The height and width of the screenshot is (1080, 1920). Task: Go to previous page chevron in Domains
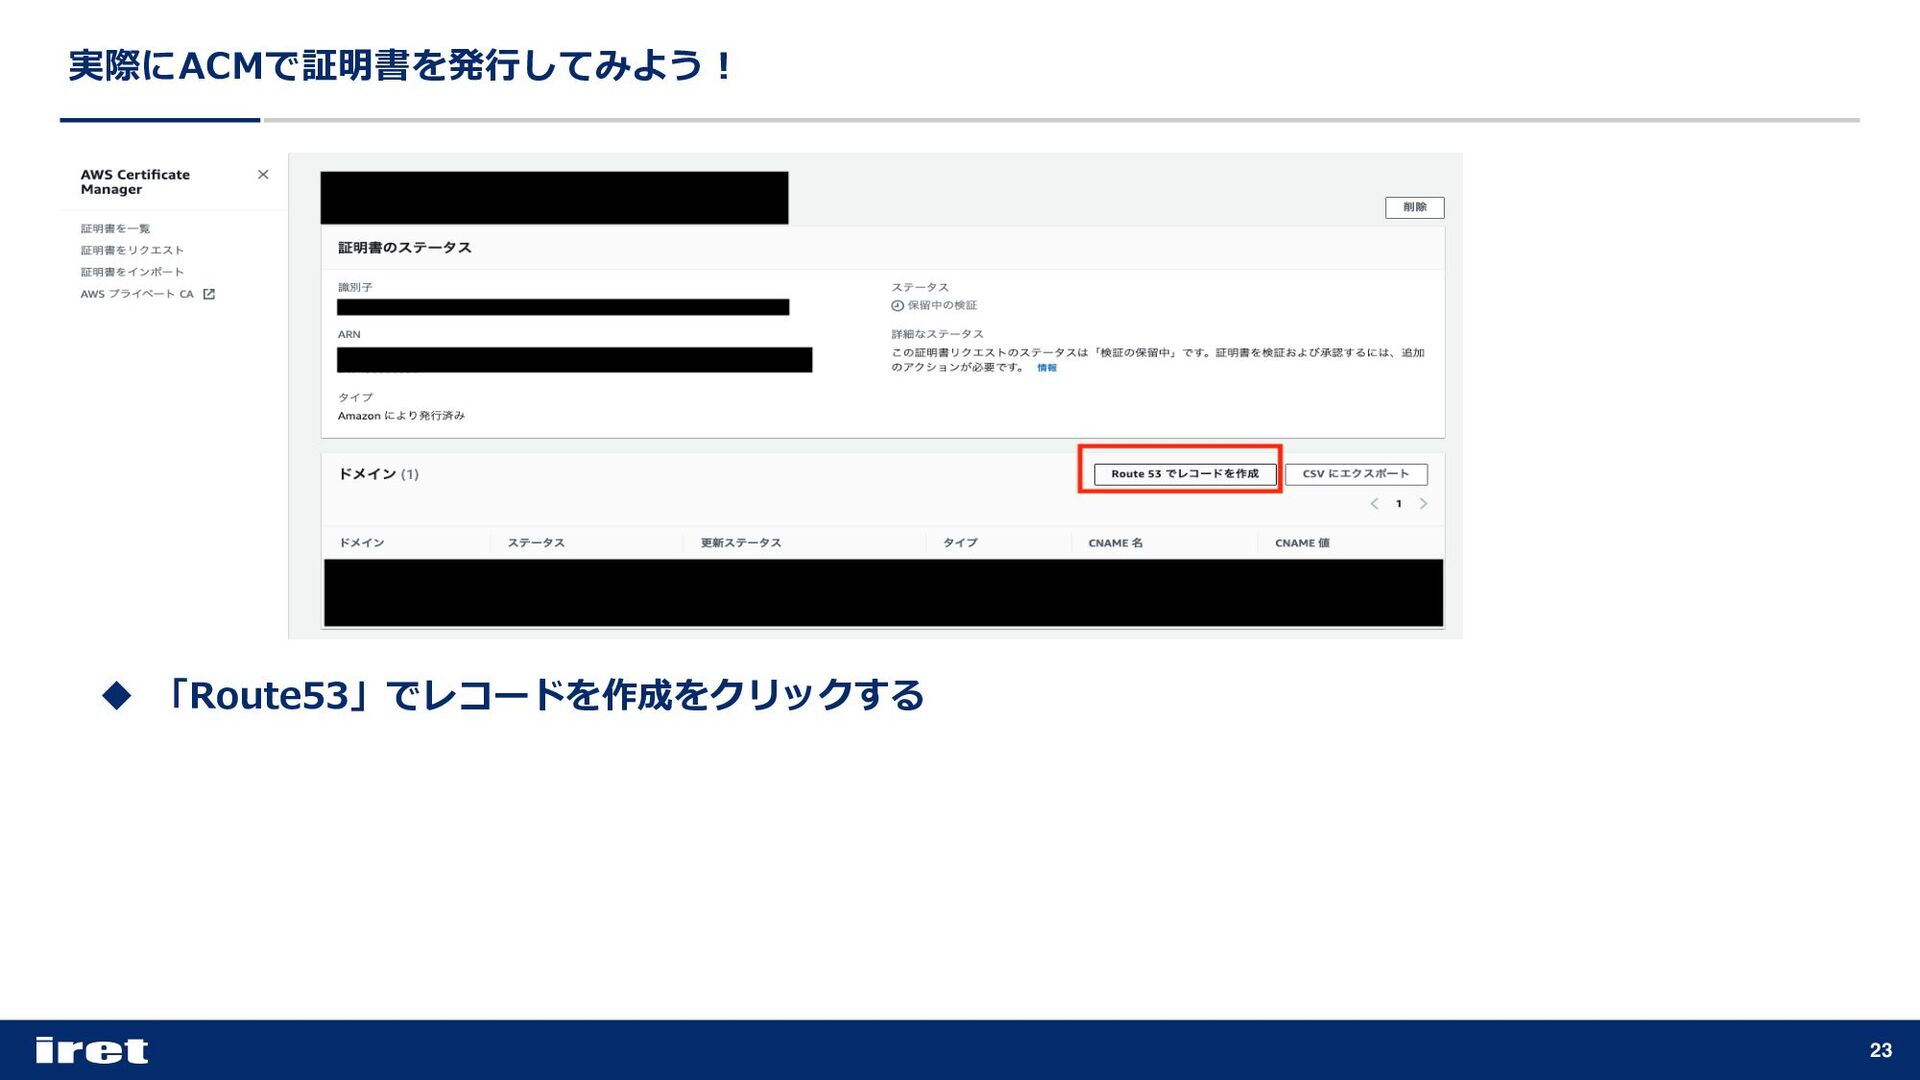pos(1374,504)
